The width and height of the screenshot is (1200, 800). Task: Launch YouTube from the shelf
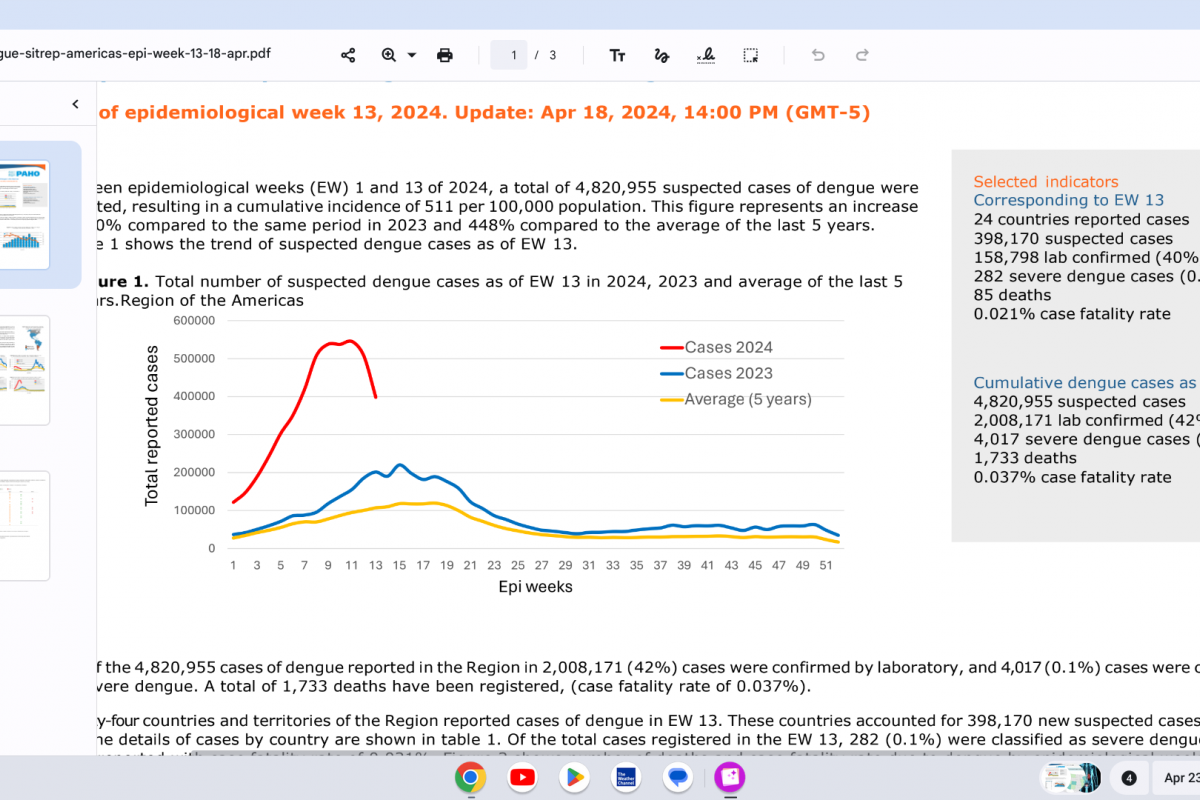coord(522,777)
